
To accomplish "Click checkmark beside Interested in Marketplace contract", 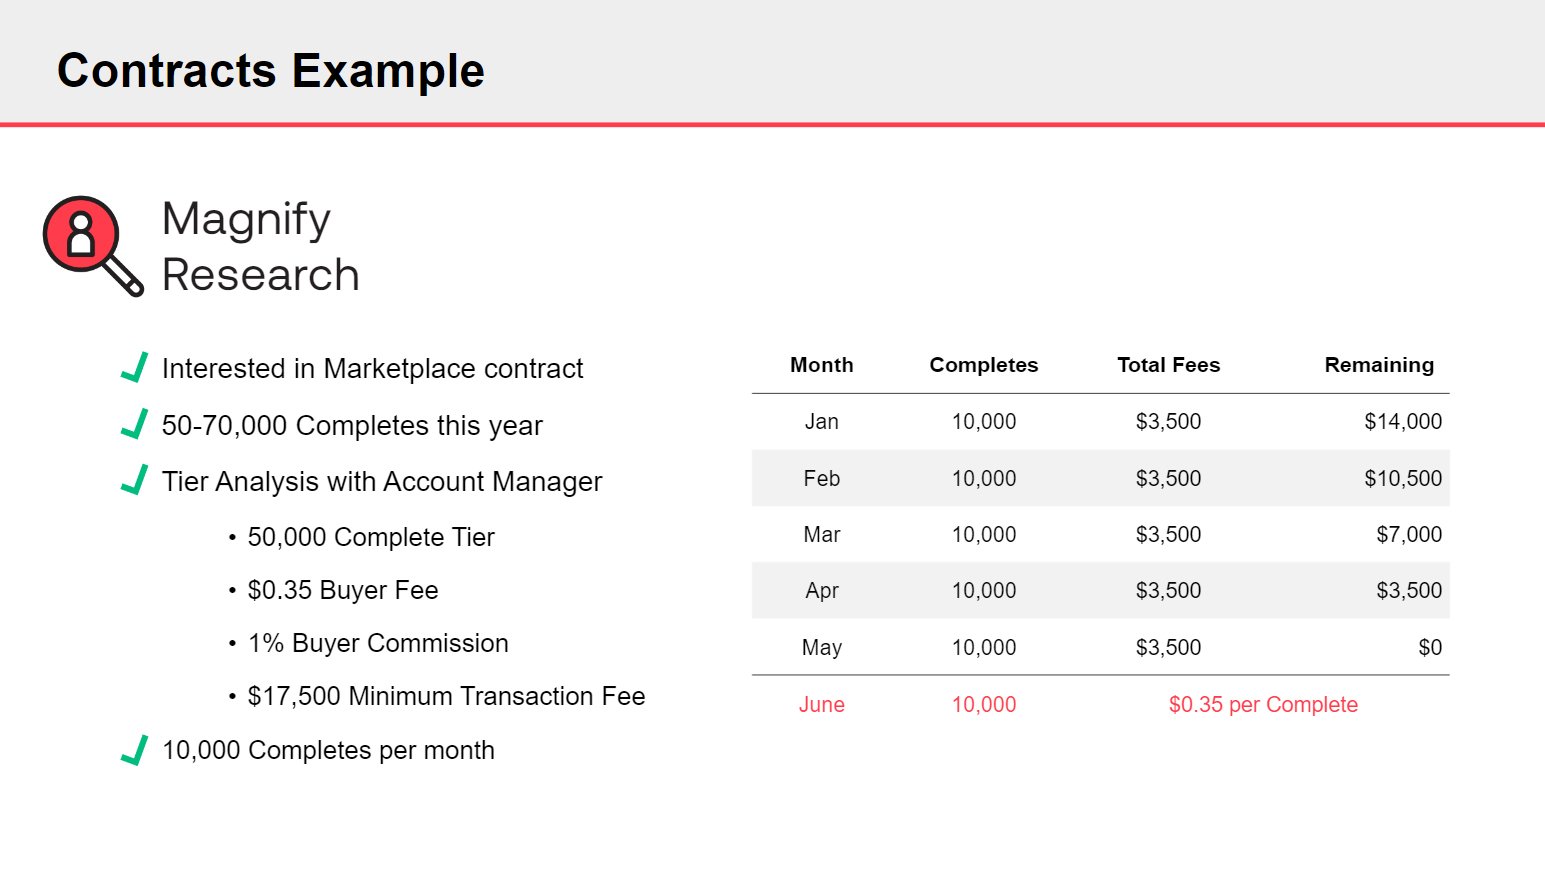I will point(135,368).
